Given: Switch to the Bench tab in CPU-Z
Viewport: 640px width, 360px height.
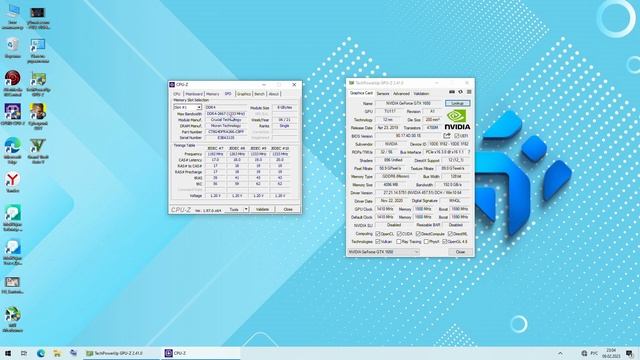Looking at the screenshot, I should click(x=260, y=94).
